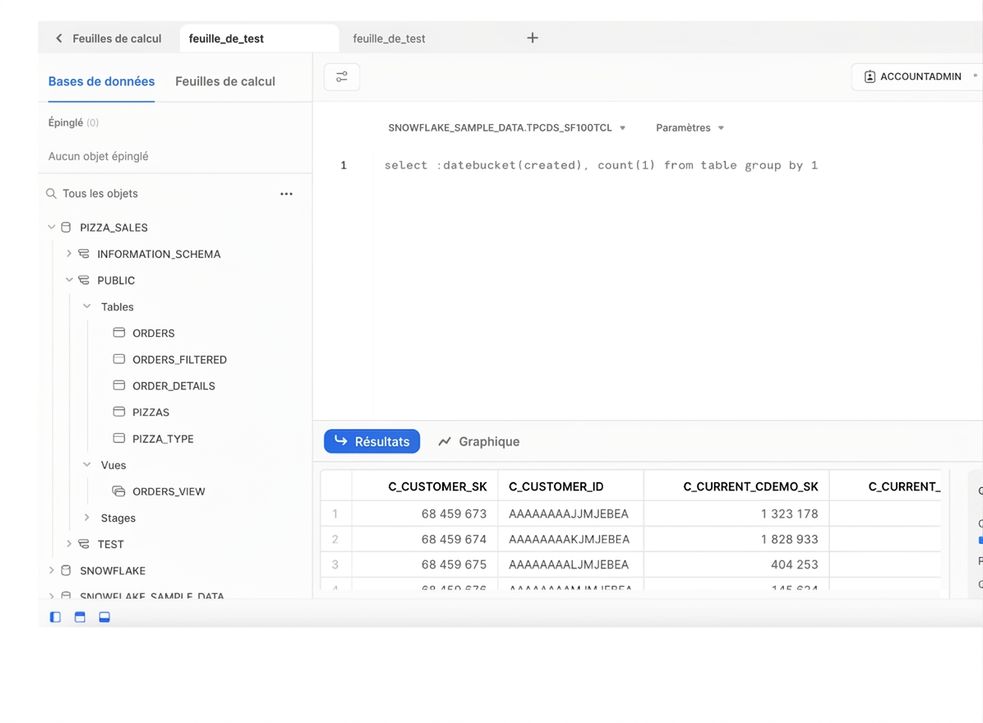
Task: Click the TEST schema icon
Action: 83,544
